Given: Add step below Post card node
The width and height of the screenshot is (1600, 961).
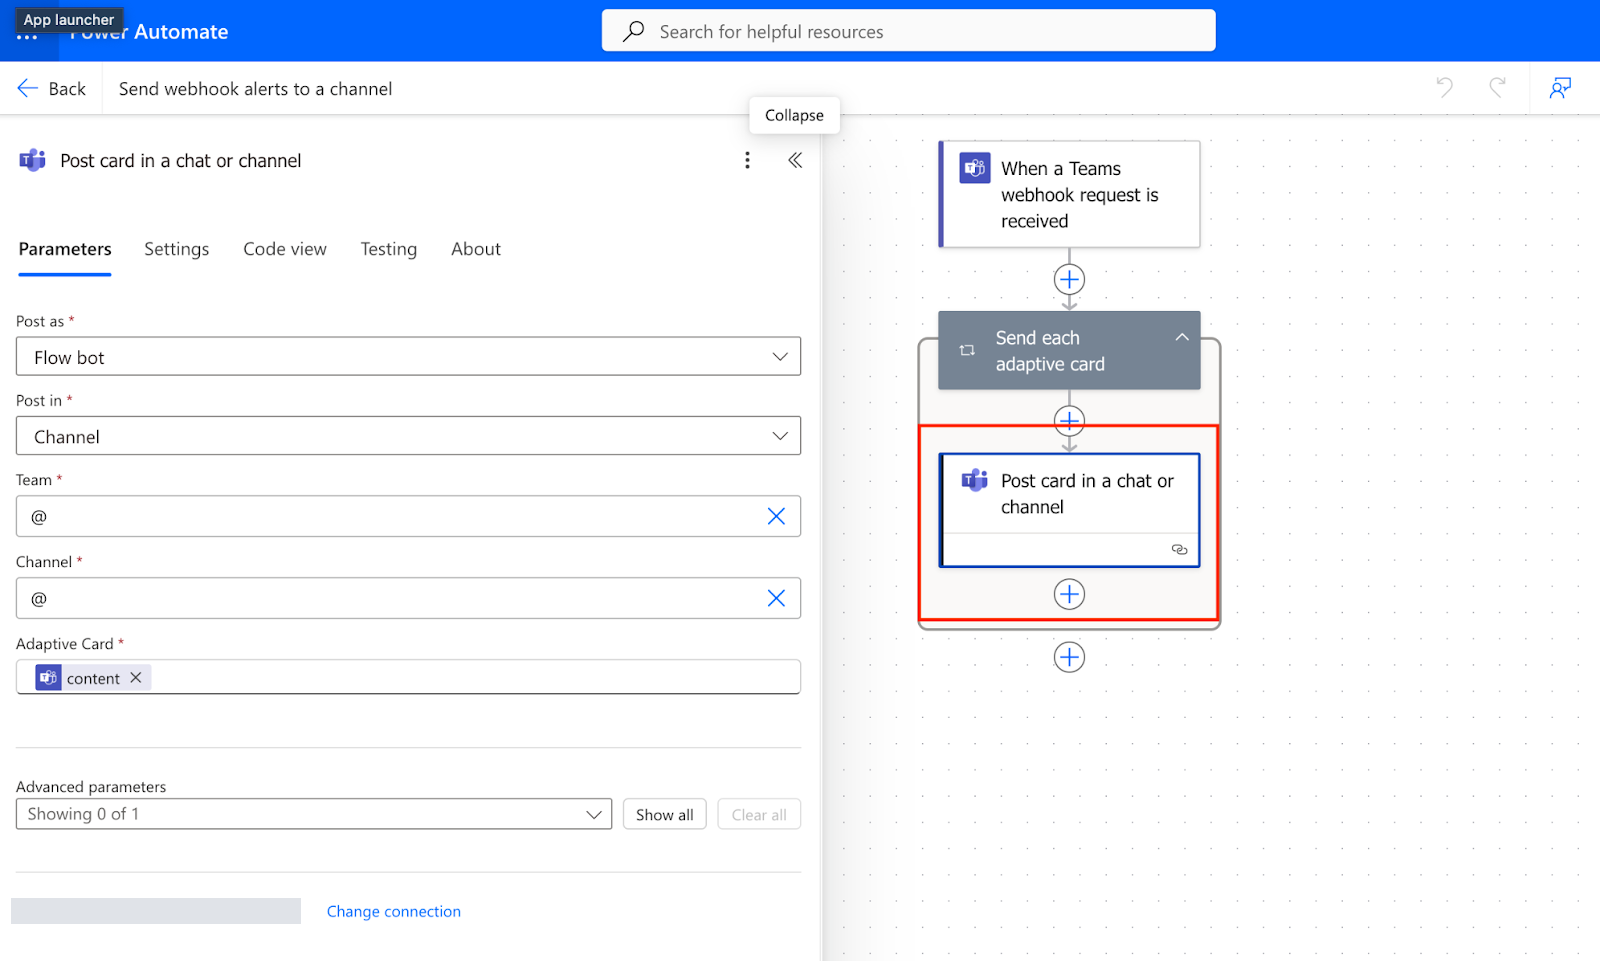Looking at the screenshot, I should 1069,594.
